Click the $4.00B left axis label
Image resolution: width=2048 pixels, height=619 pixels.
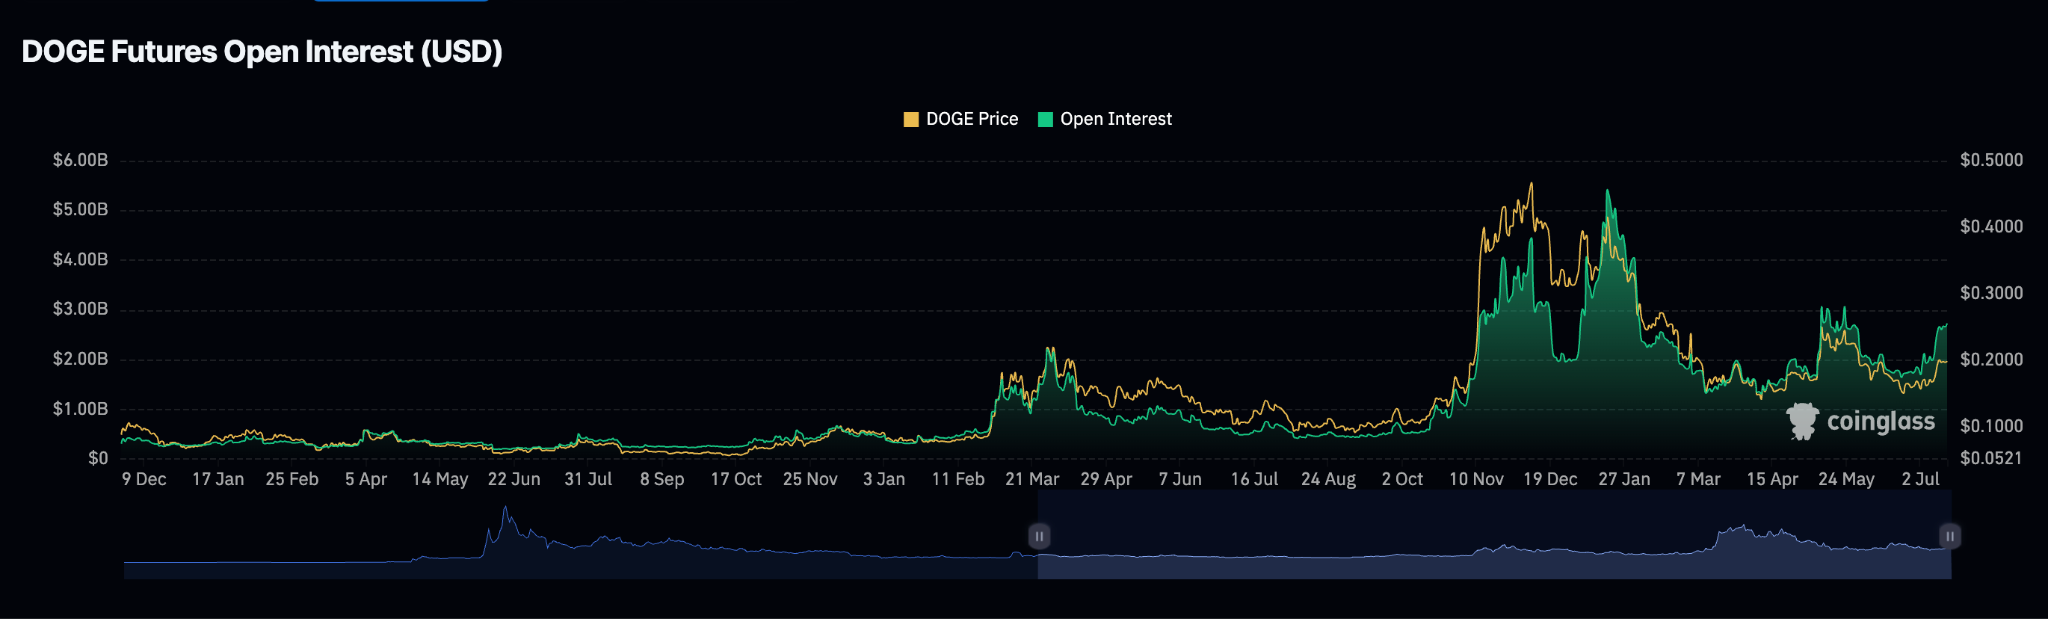[x=80, y=260]
